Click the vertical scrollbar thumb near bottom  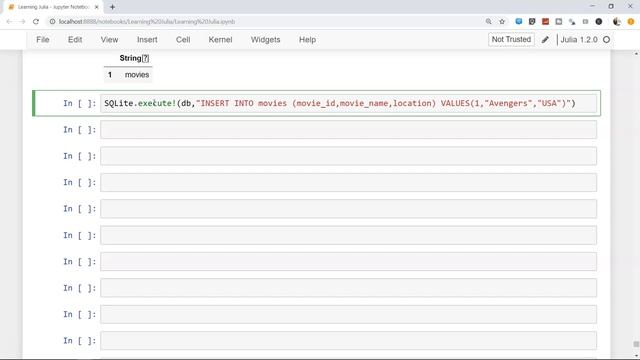[x=636, y=344]
